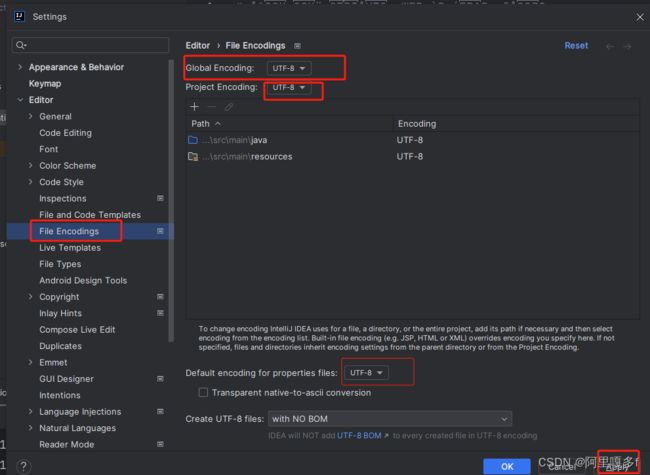
Task: Expand the Emmet node
Action: 30,362
